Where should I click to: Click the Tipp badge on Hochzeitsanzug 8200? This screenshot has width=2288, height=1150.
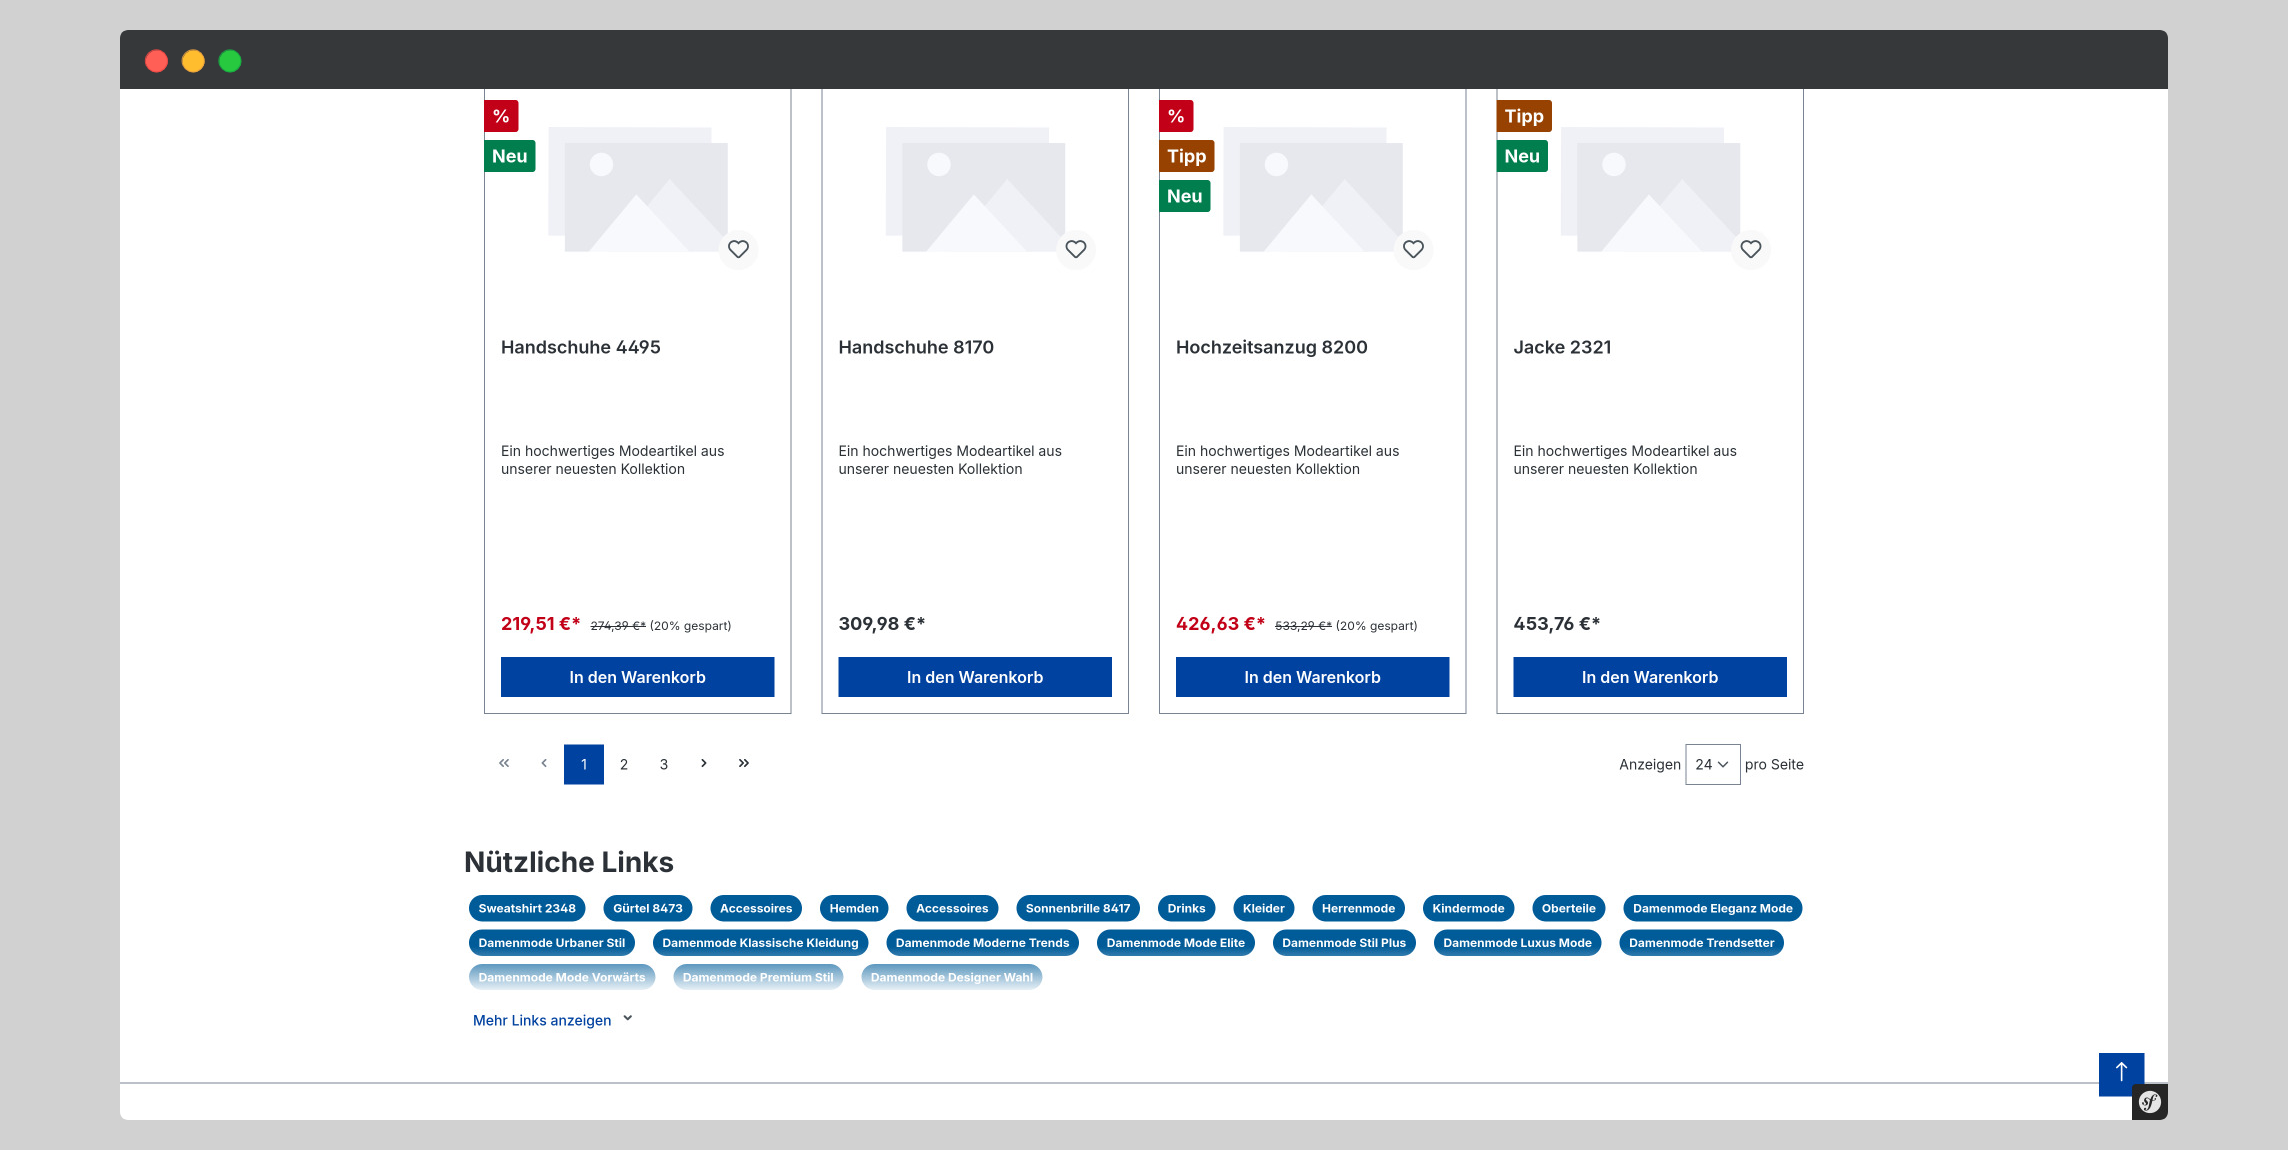tap(1187, 156)
